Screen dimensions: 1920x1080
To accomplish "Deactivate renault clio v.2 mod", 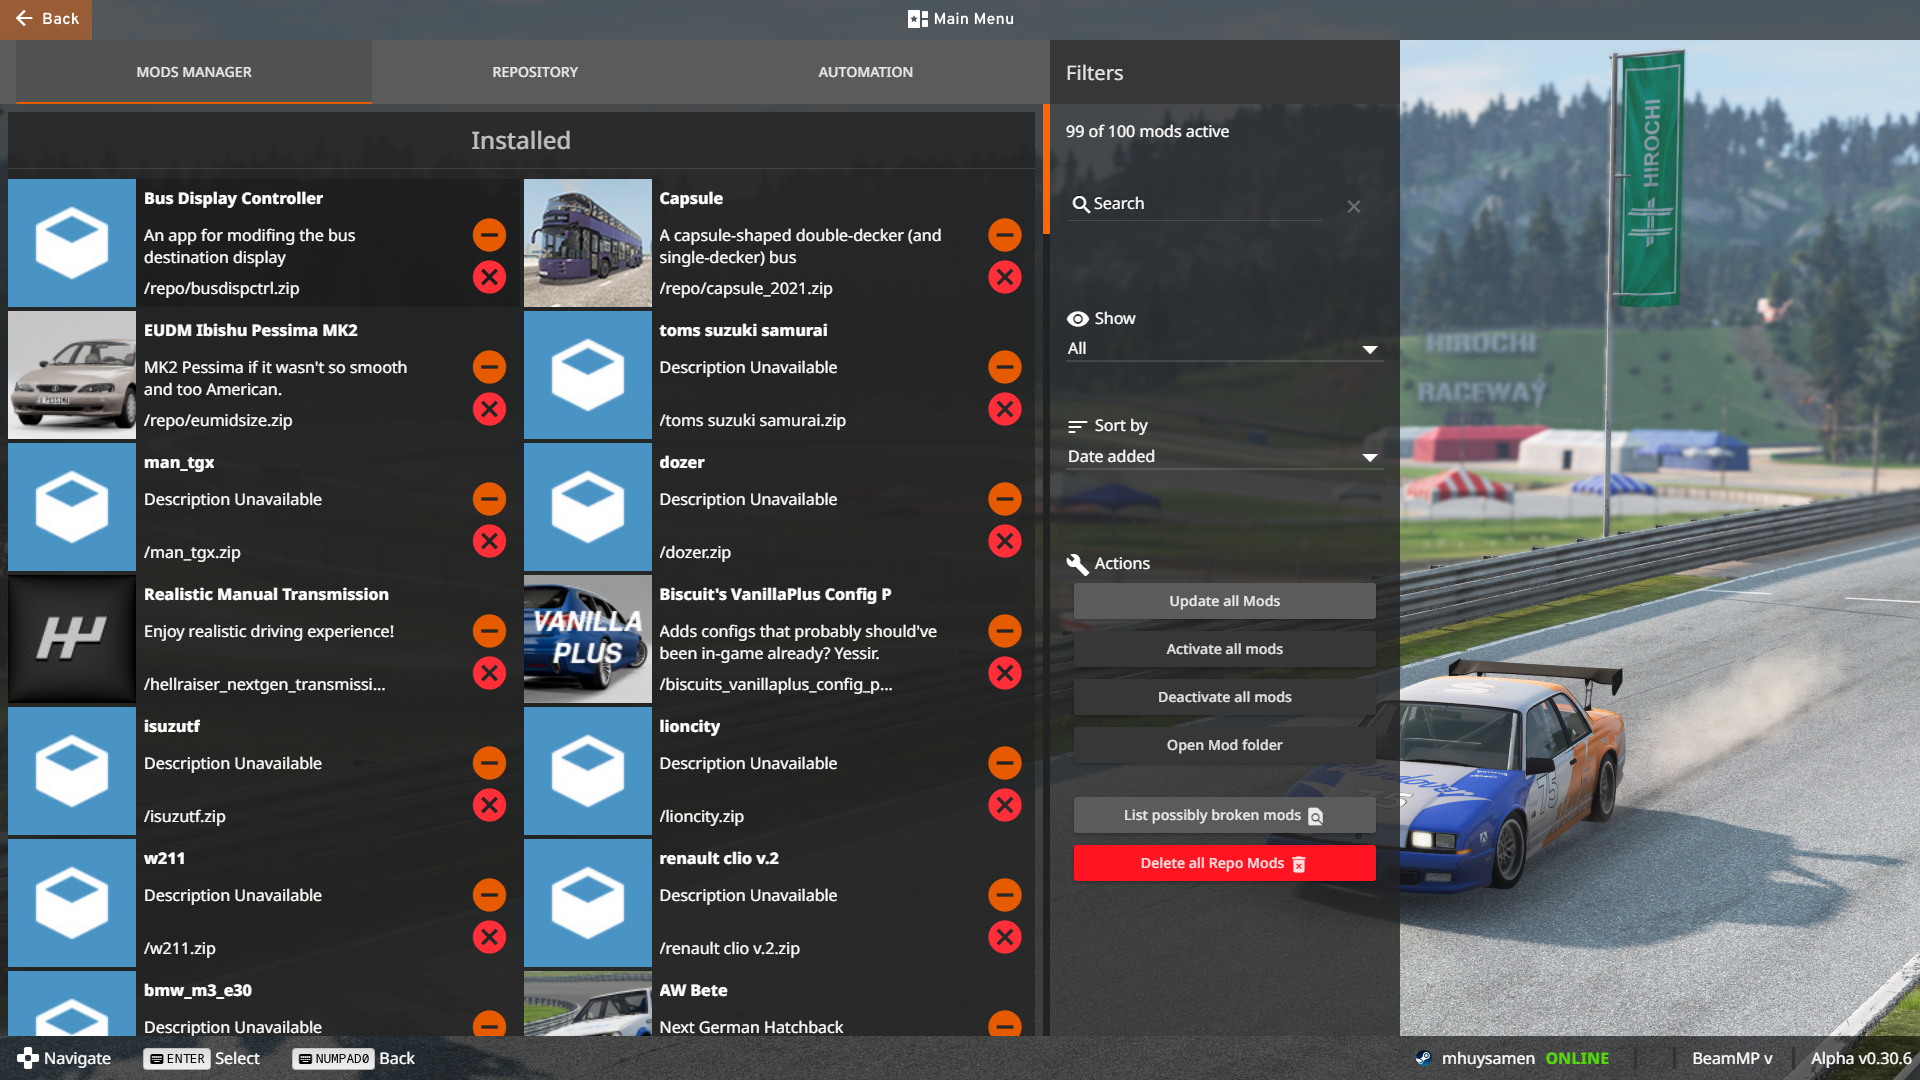I will pyautogui.click(x=1005, y=895).
